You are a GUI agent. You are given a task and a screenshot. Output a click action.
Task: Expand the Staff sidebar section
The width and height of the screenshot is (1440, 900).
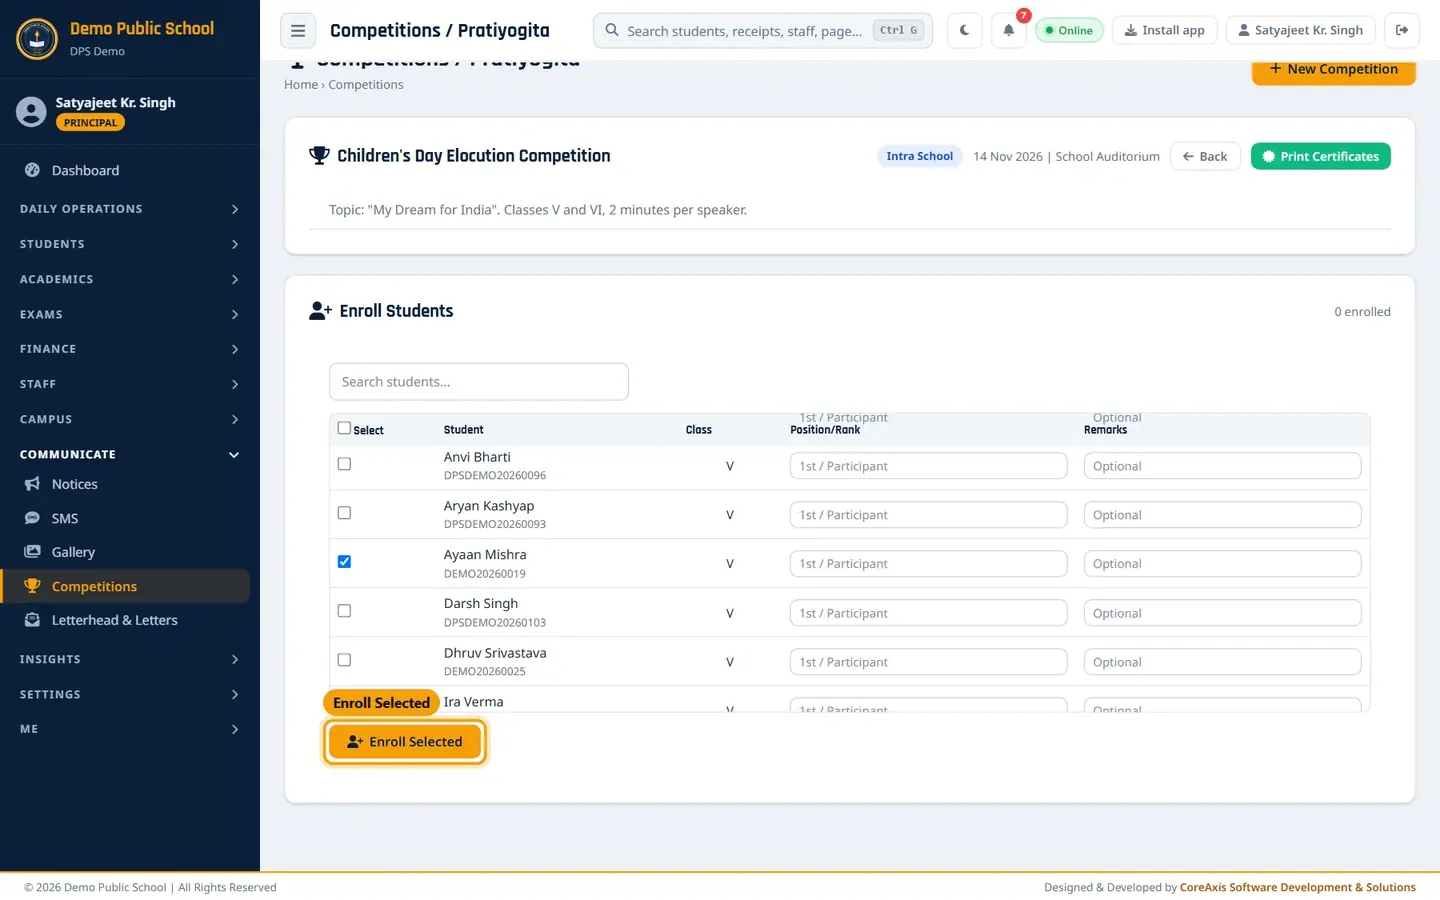[x=130, y=384]
